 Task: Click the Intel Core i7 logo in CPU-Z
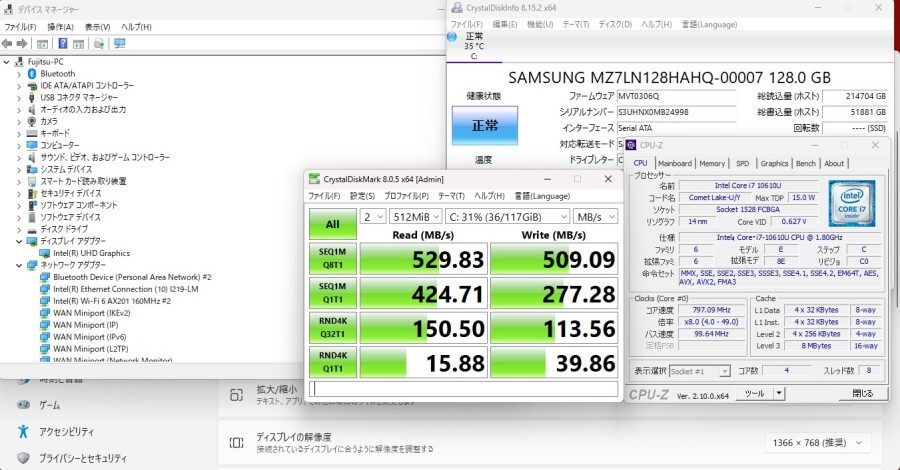851,203
